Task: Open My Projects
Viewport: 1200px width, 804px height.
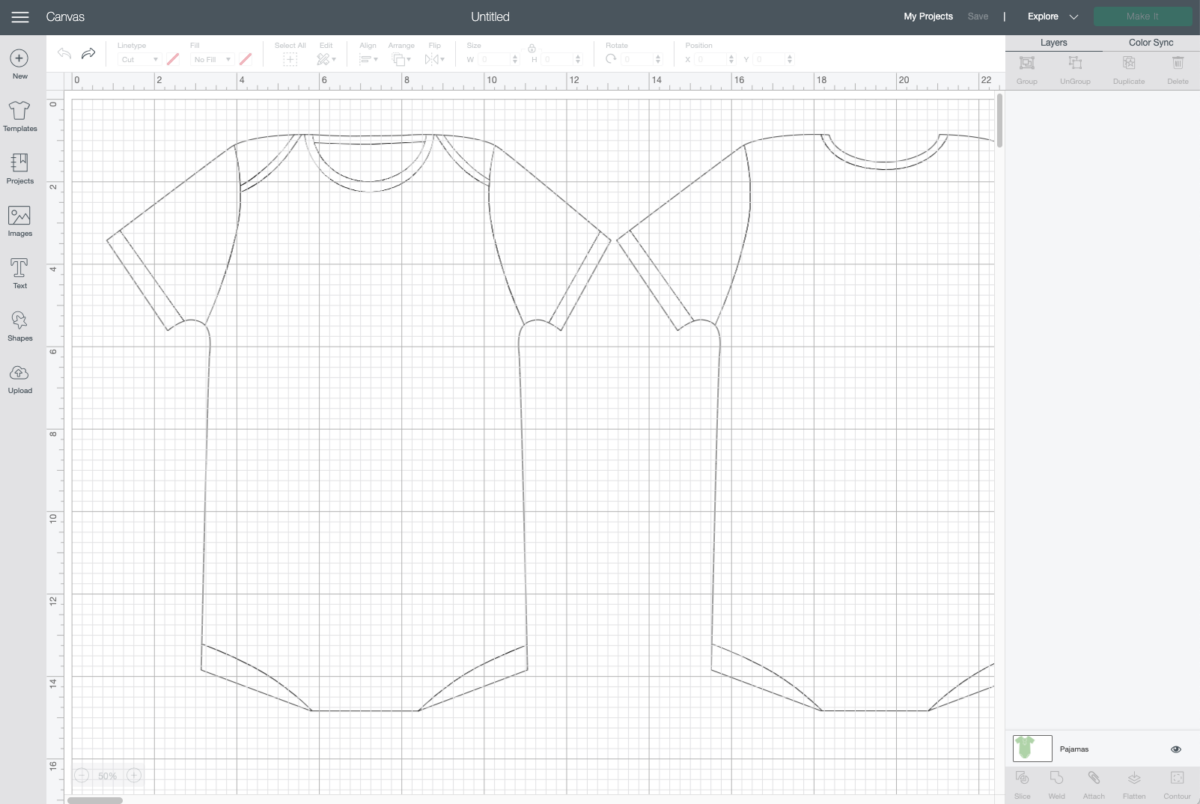Action: pyautogui.click(x=928, y=17)
